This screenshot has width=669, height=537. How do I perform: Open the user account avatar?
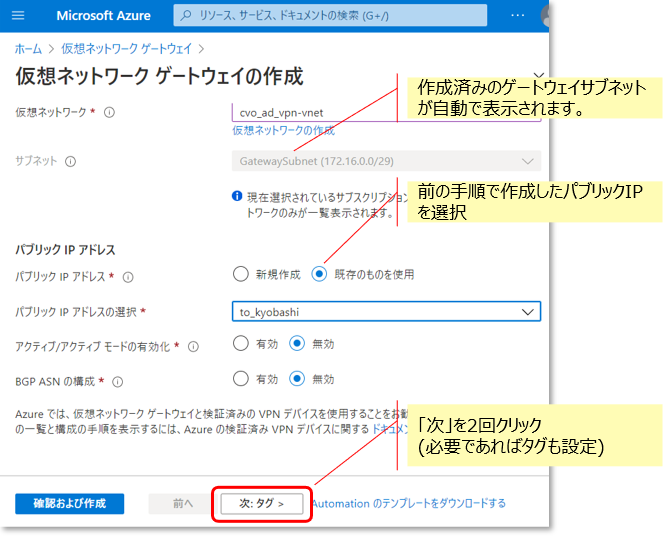pyautogui.click(x=545, y=16)
